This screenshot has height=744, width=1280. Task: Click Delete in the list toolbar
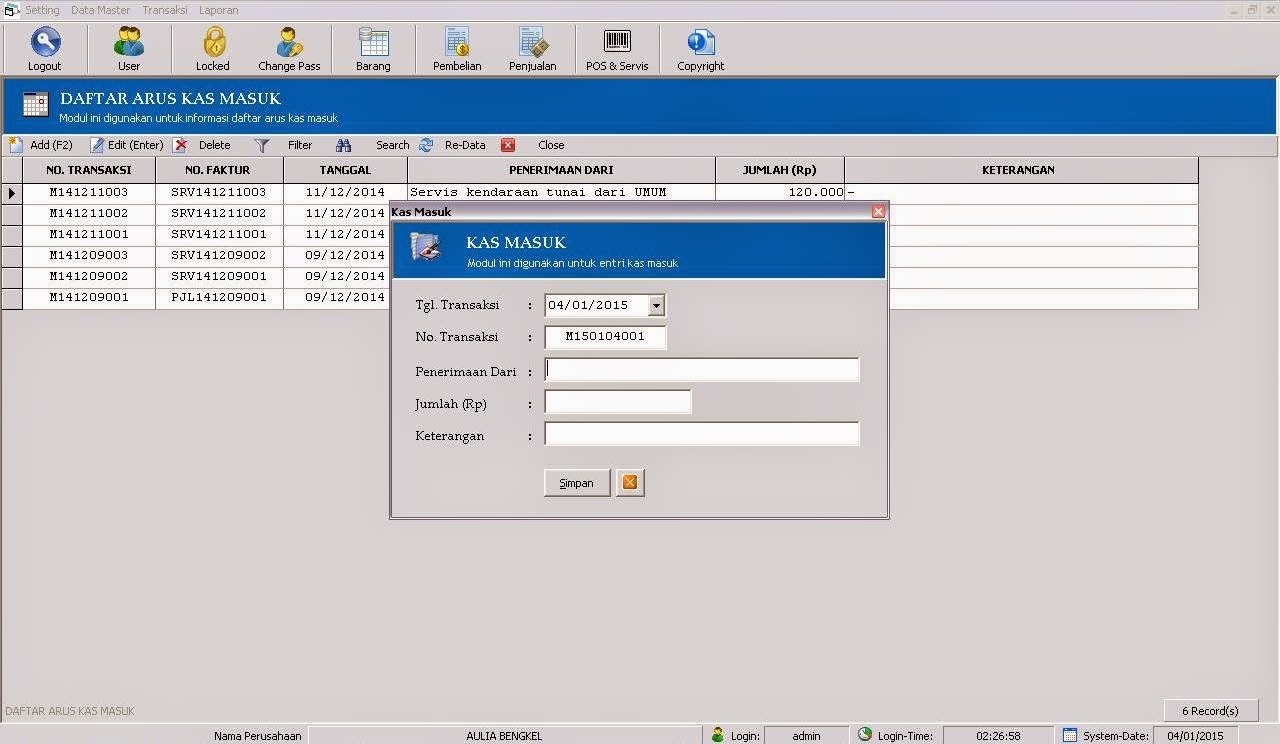202,145
